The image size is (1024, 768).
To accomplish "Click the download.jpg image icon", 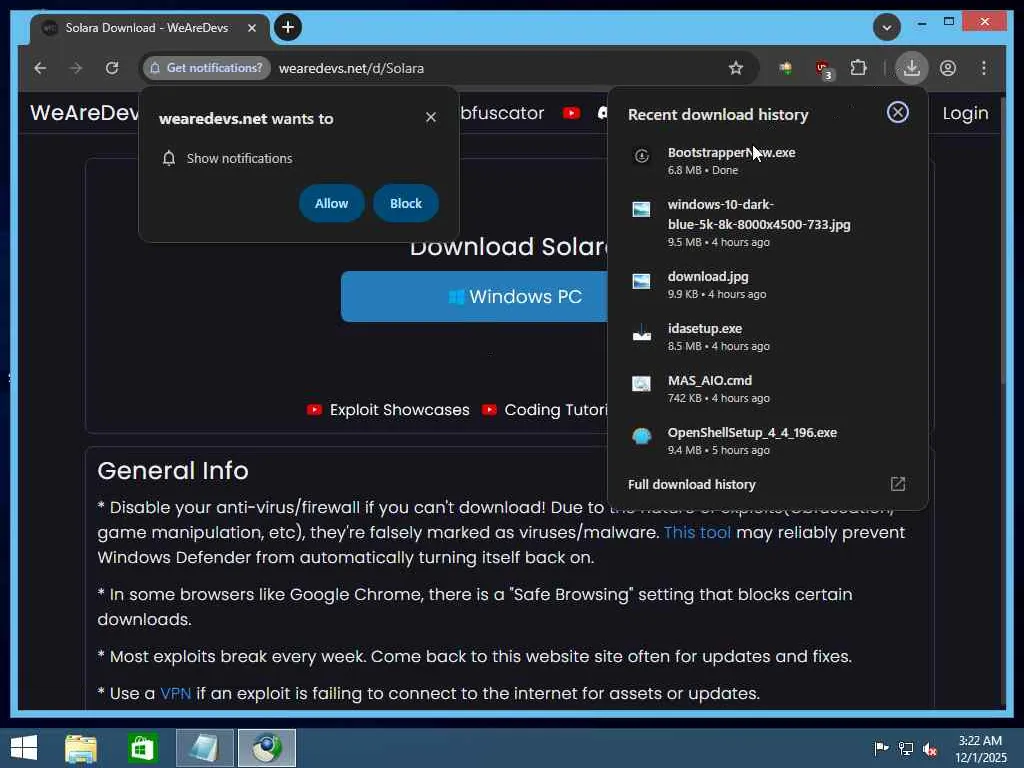I will tap(641, 281).
